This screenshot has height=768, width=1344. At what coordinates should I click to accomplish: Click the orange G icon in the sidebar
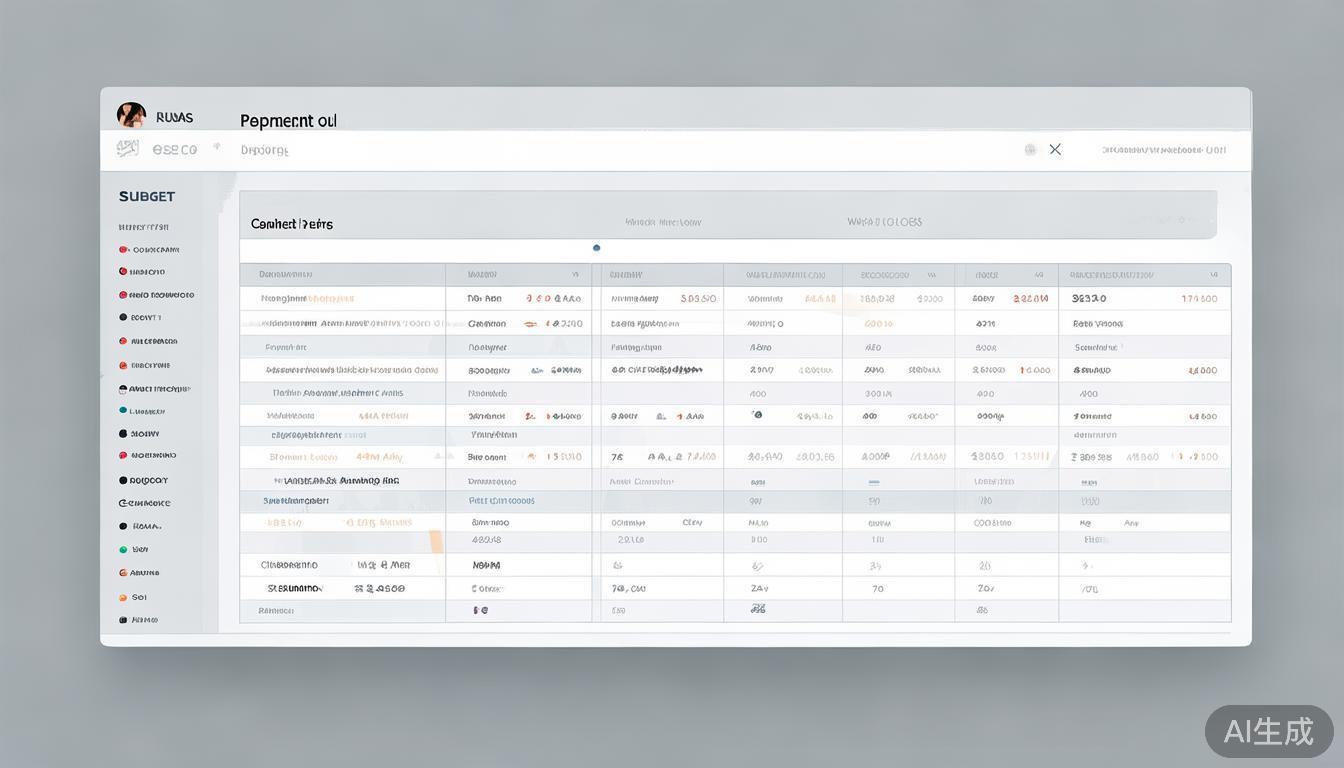pyautogui.click(x=123, y=573)
